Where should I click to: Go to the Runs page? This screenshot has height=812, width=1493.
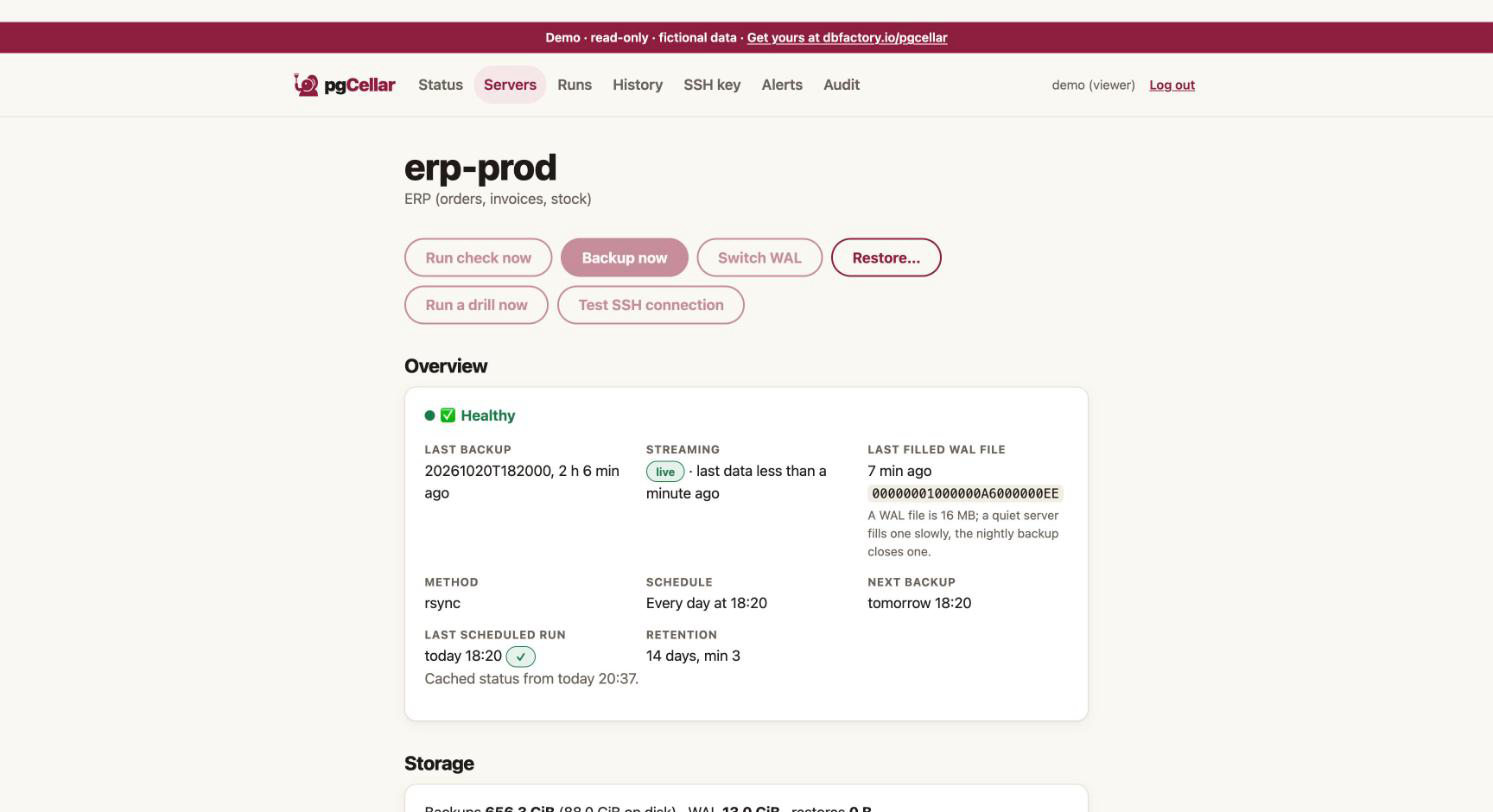coord(574,85)
